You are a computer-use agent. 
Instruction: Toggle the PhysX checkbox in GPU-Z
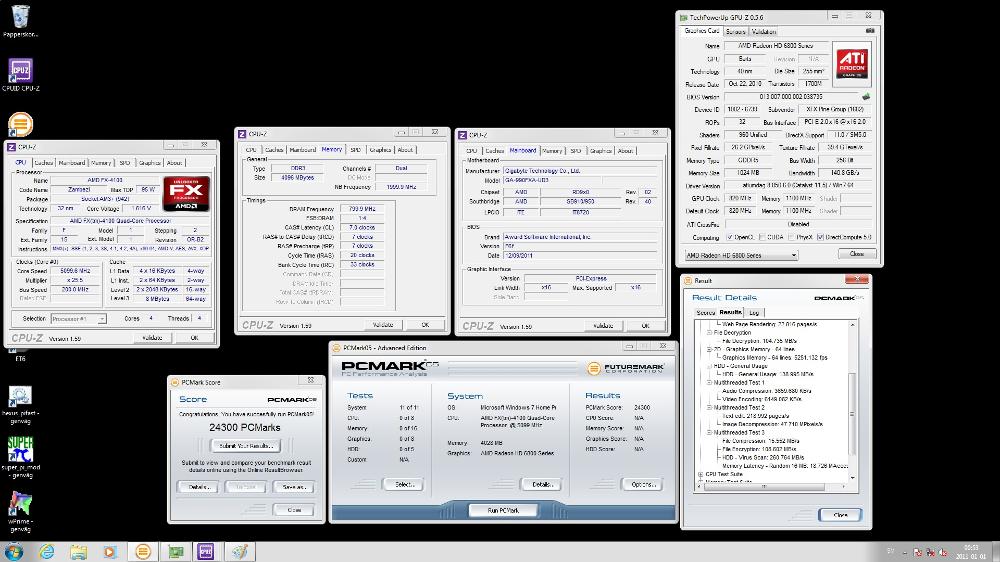[x=791, y=237]
